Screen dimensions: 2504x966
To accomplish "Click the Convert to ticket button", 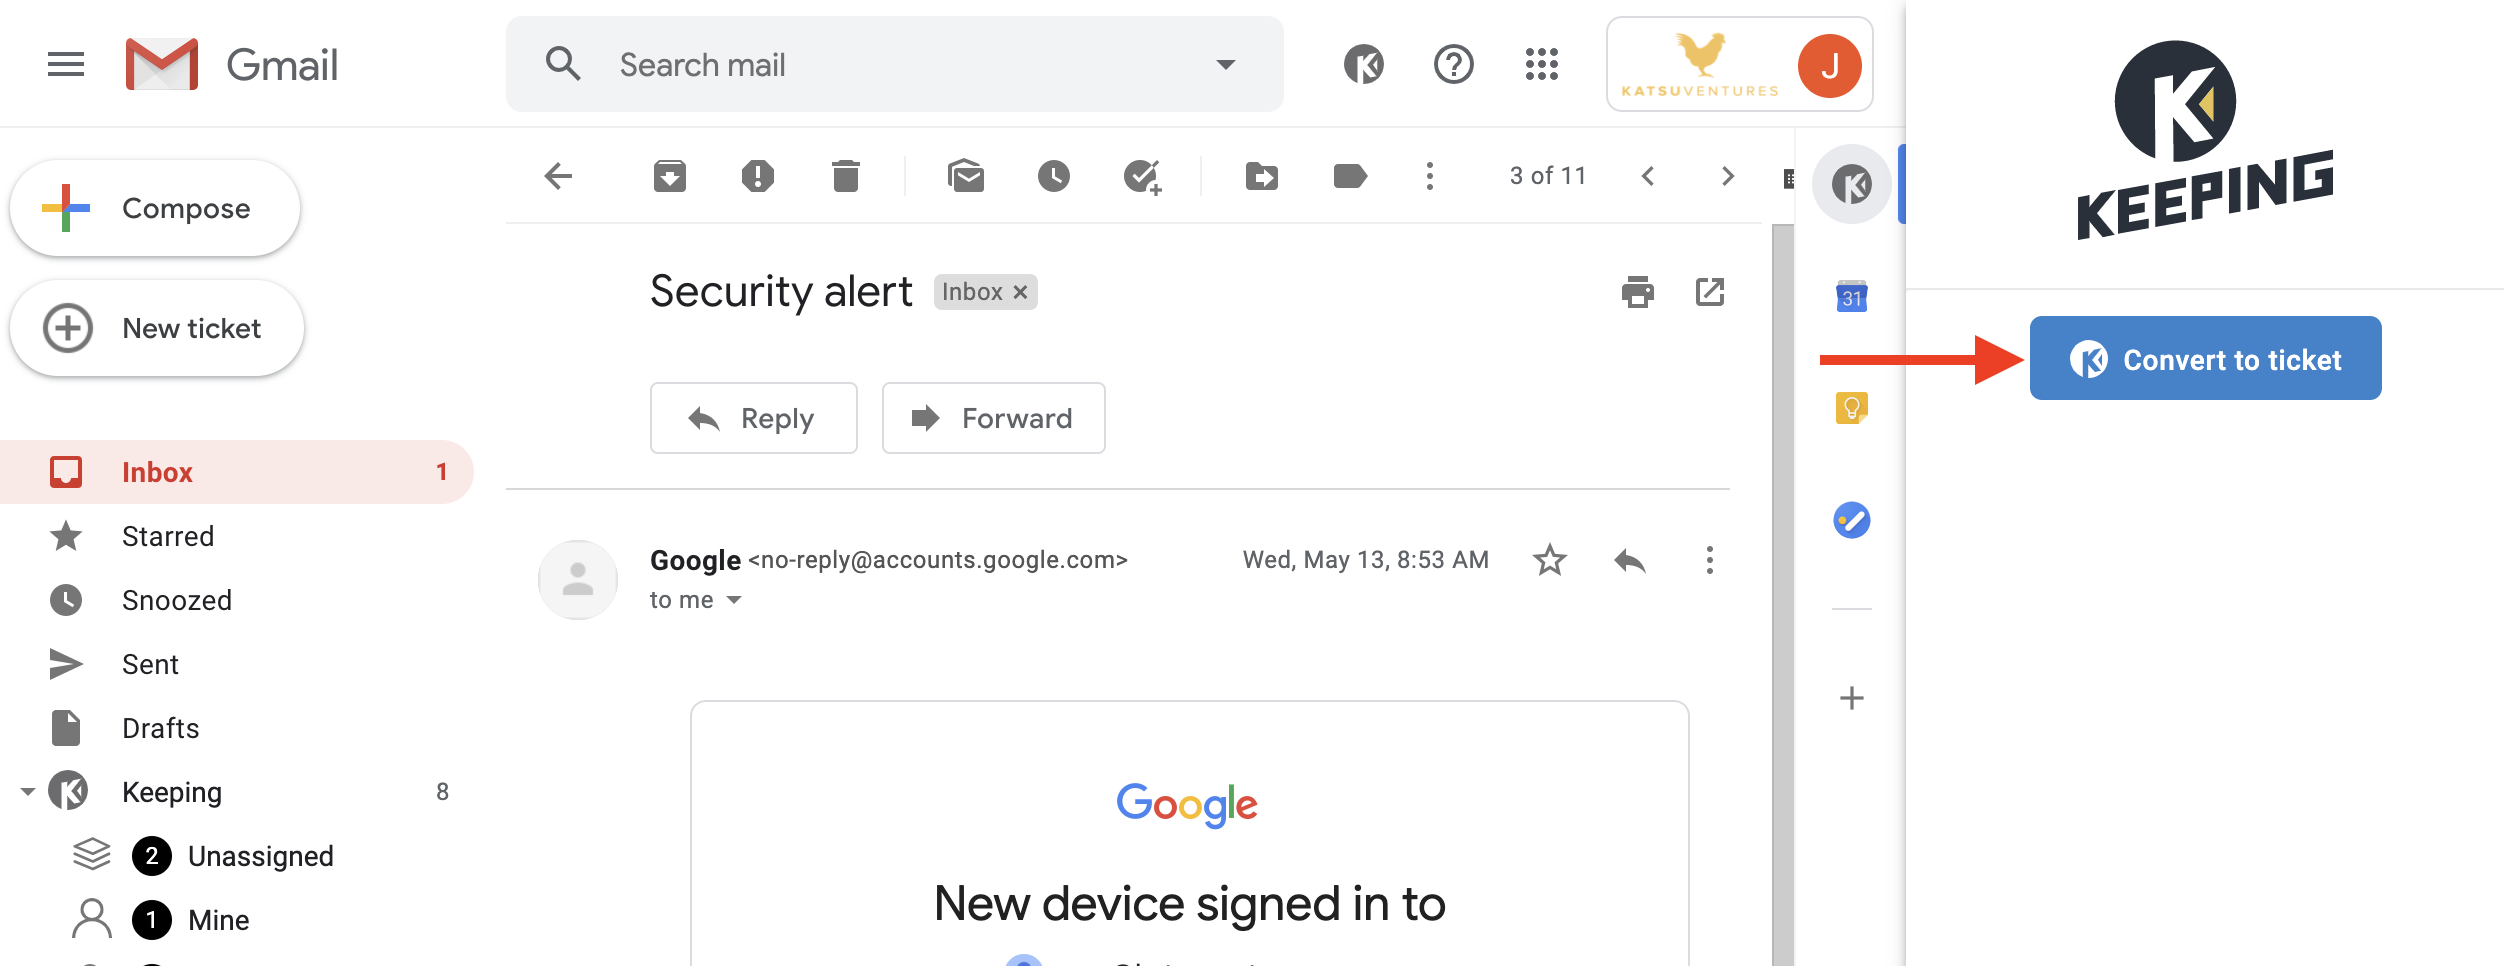I will [x=2205, y=359].
